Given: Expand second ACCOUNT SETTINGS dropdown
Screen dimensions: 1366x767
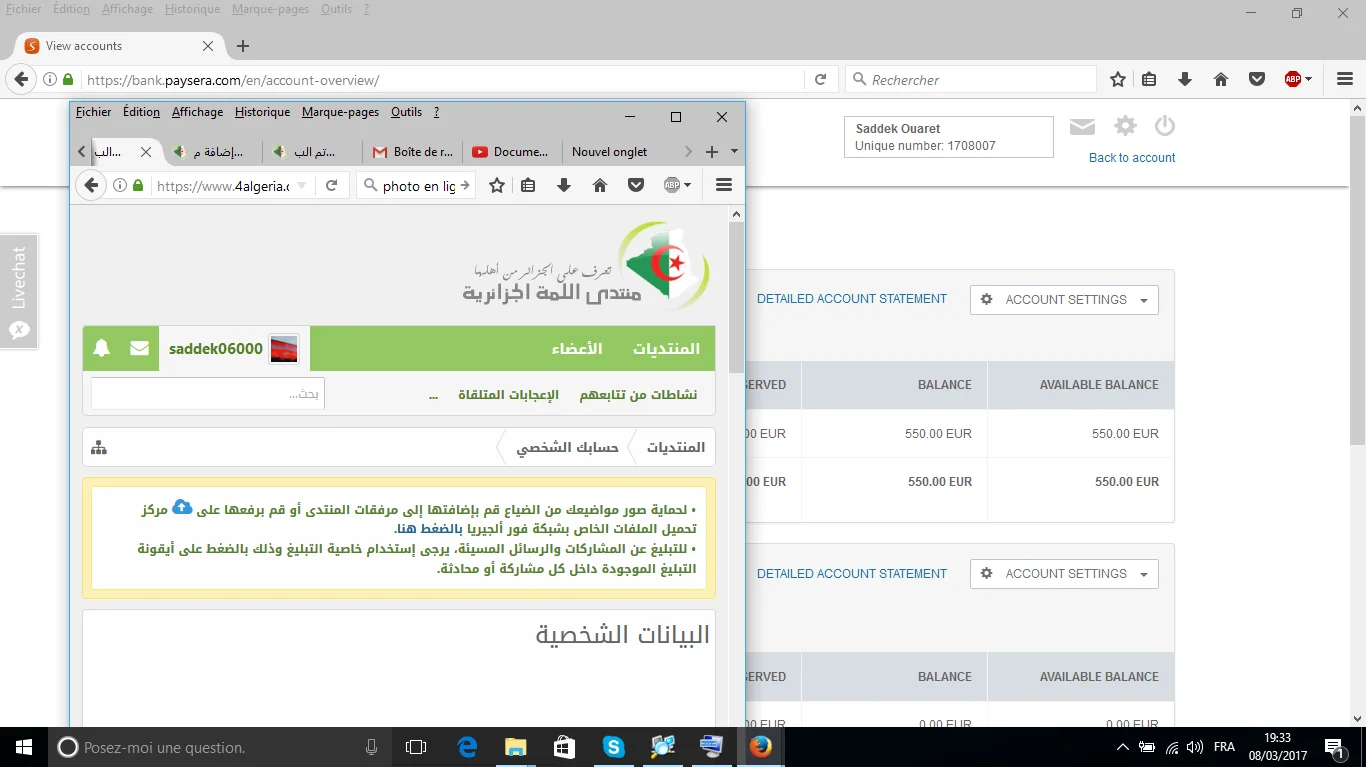Looking at the screenshot, I should [x=1064, y=574].
